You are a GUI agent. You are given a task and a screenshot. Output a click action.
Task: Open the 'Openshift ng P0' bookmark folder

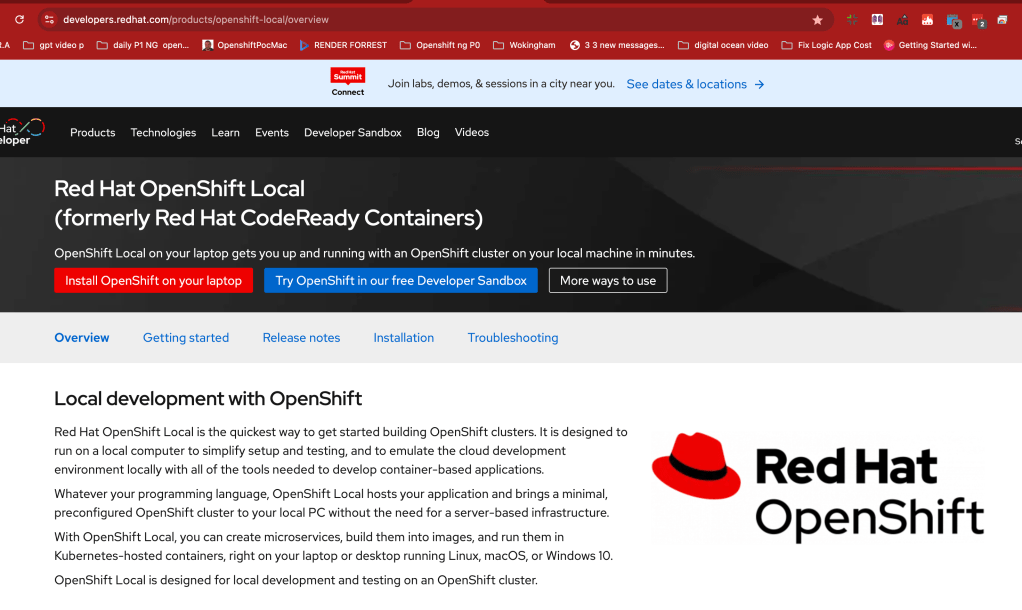[x=440, y=45]
